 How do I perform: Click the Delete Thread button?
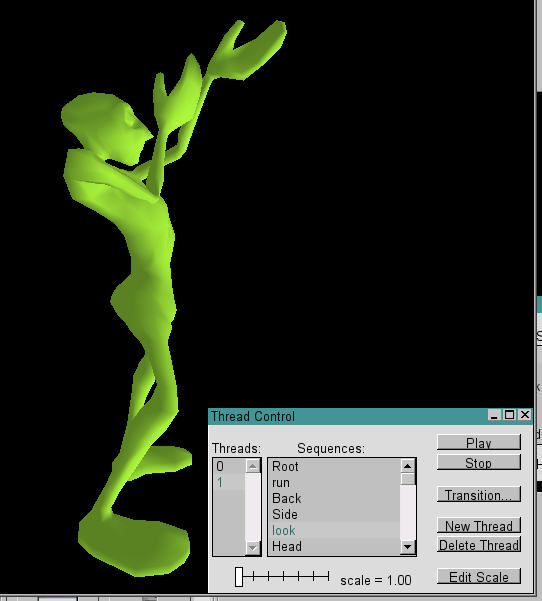[479, 545]
